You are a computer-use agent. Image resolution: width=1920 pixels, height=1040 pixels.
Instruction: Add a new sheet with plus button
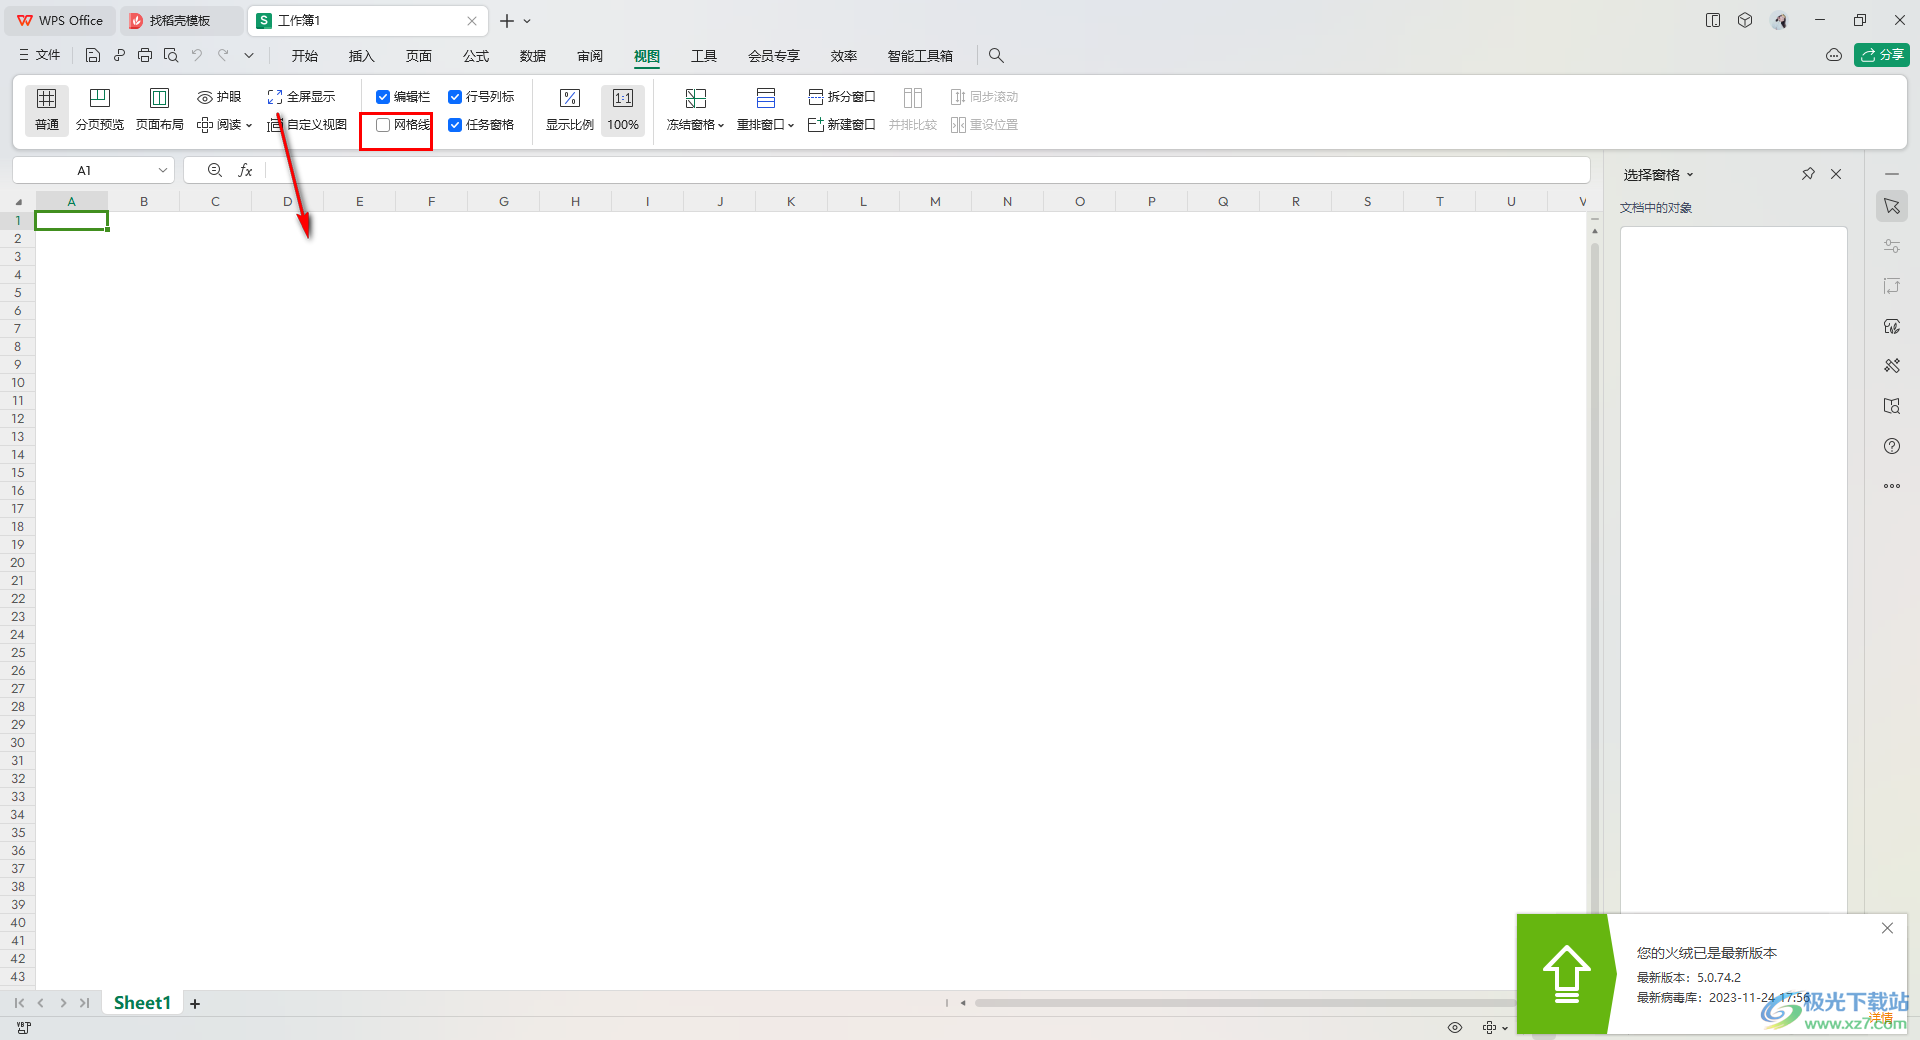(x=195, y=1003)
